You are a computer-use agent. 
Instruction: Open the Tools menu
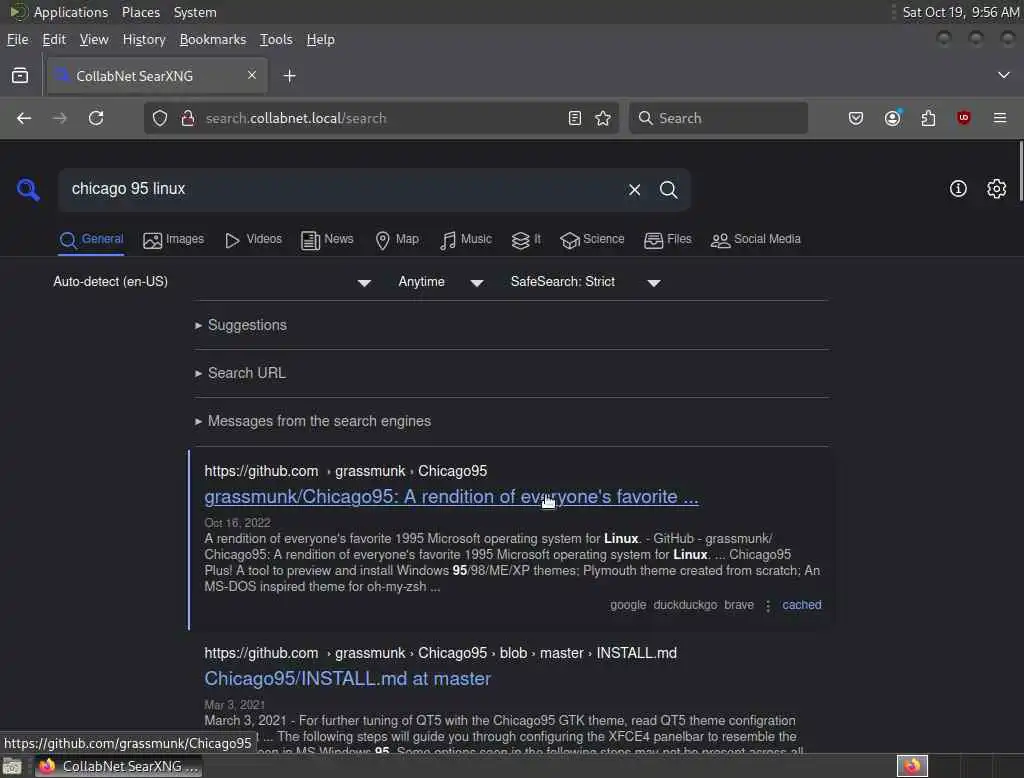click(276, 39)
